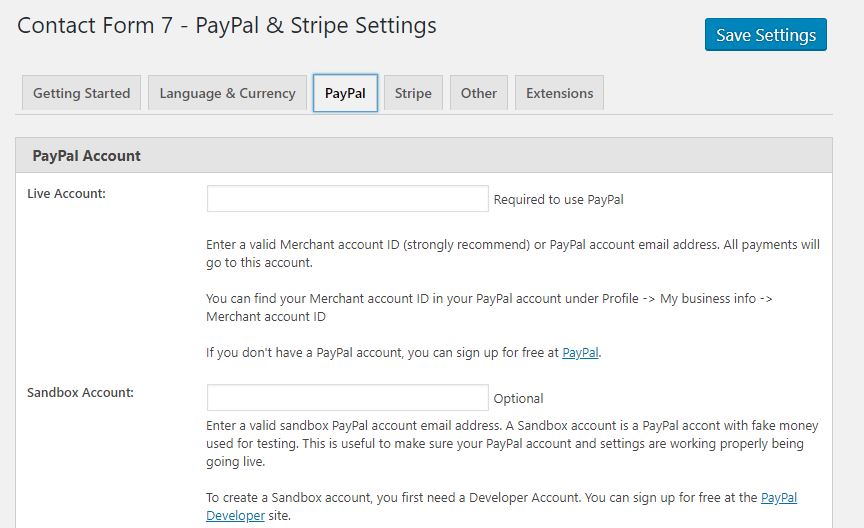The height and width of the screenshot is (528, 864).
Task: Click the 'You can find your Merchant account ID' paragraph
Action: click(489, 308)
